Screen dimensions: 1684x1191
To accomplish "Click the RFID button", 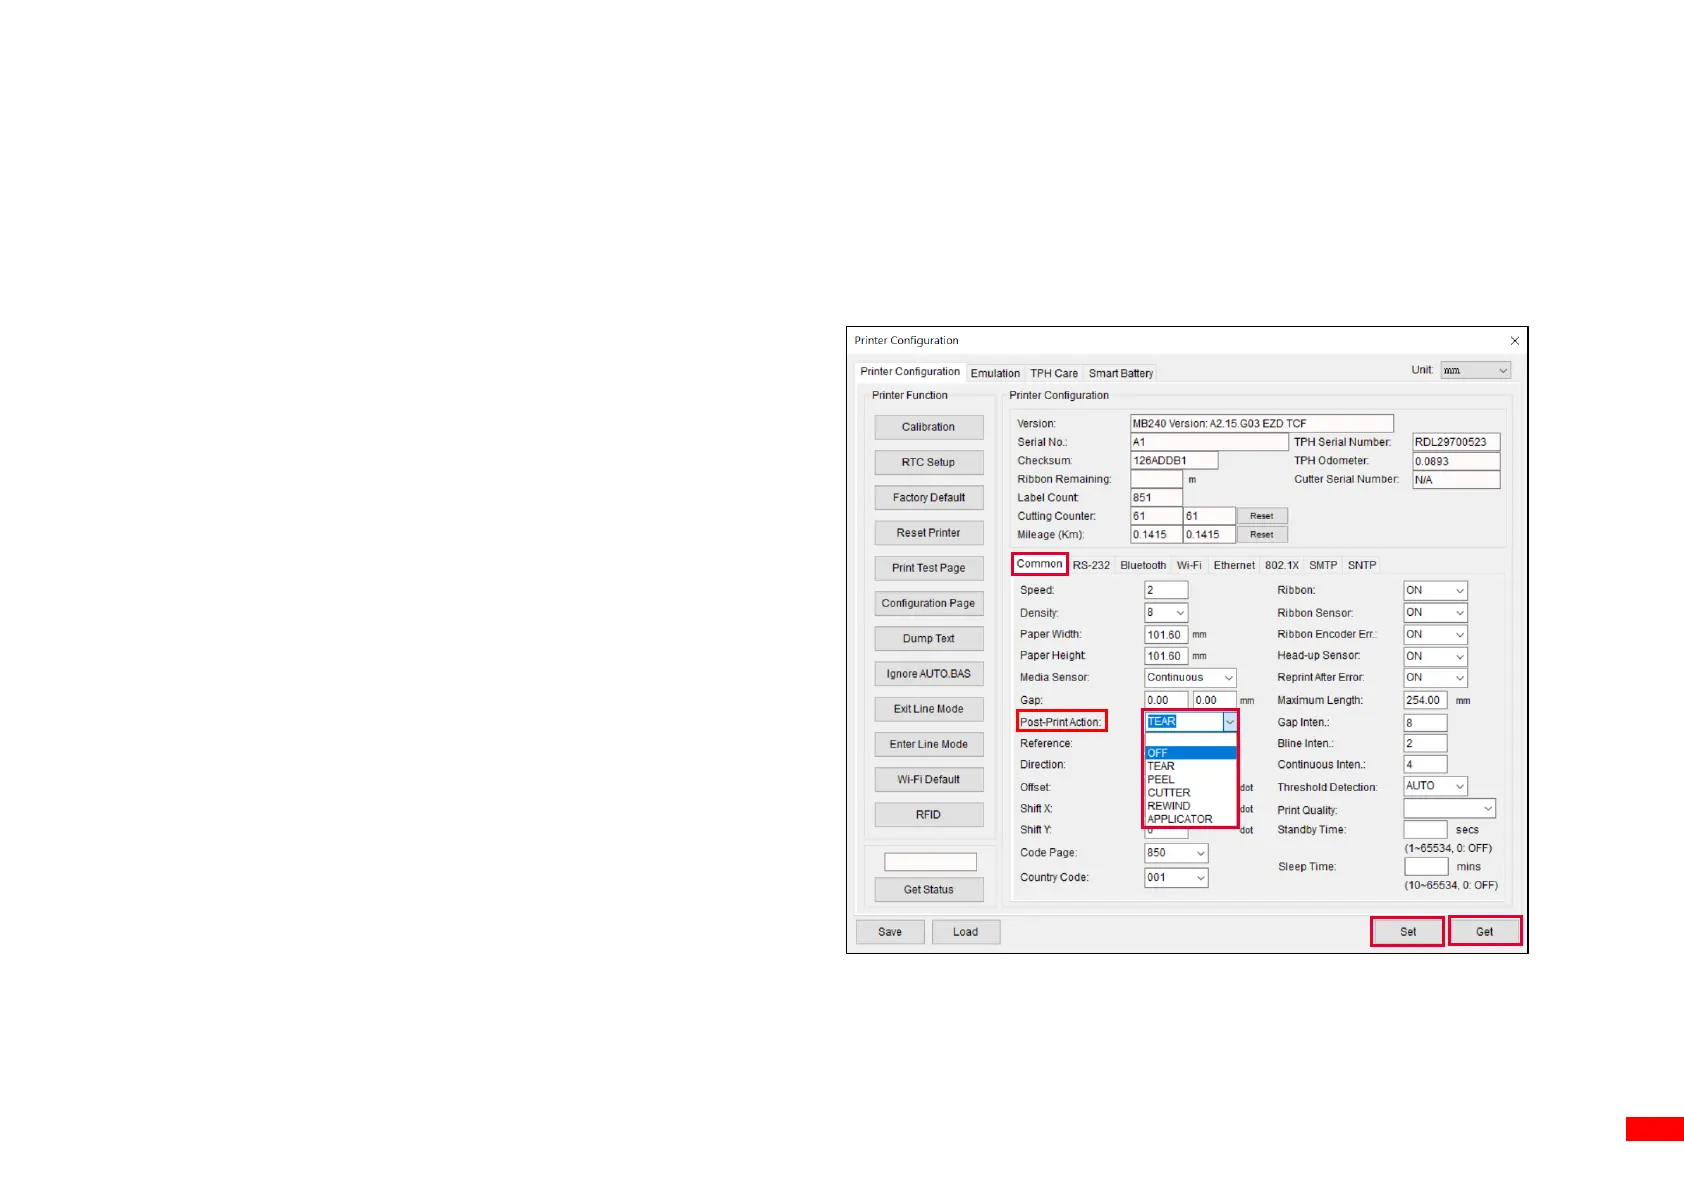I will pos(928,815).
